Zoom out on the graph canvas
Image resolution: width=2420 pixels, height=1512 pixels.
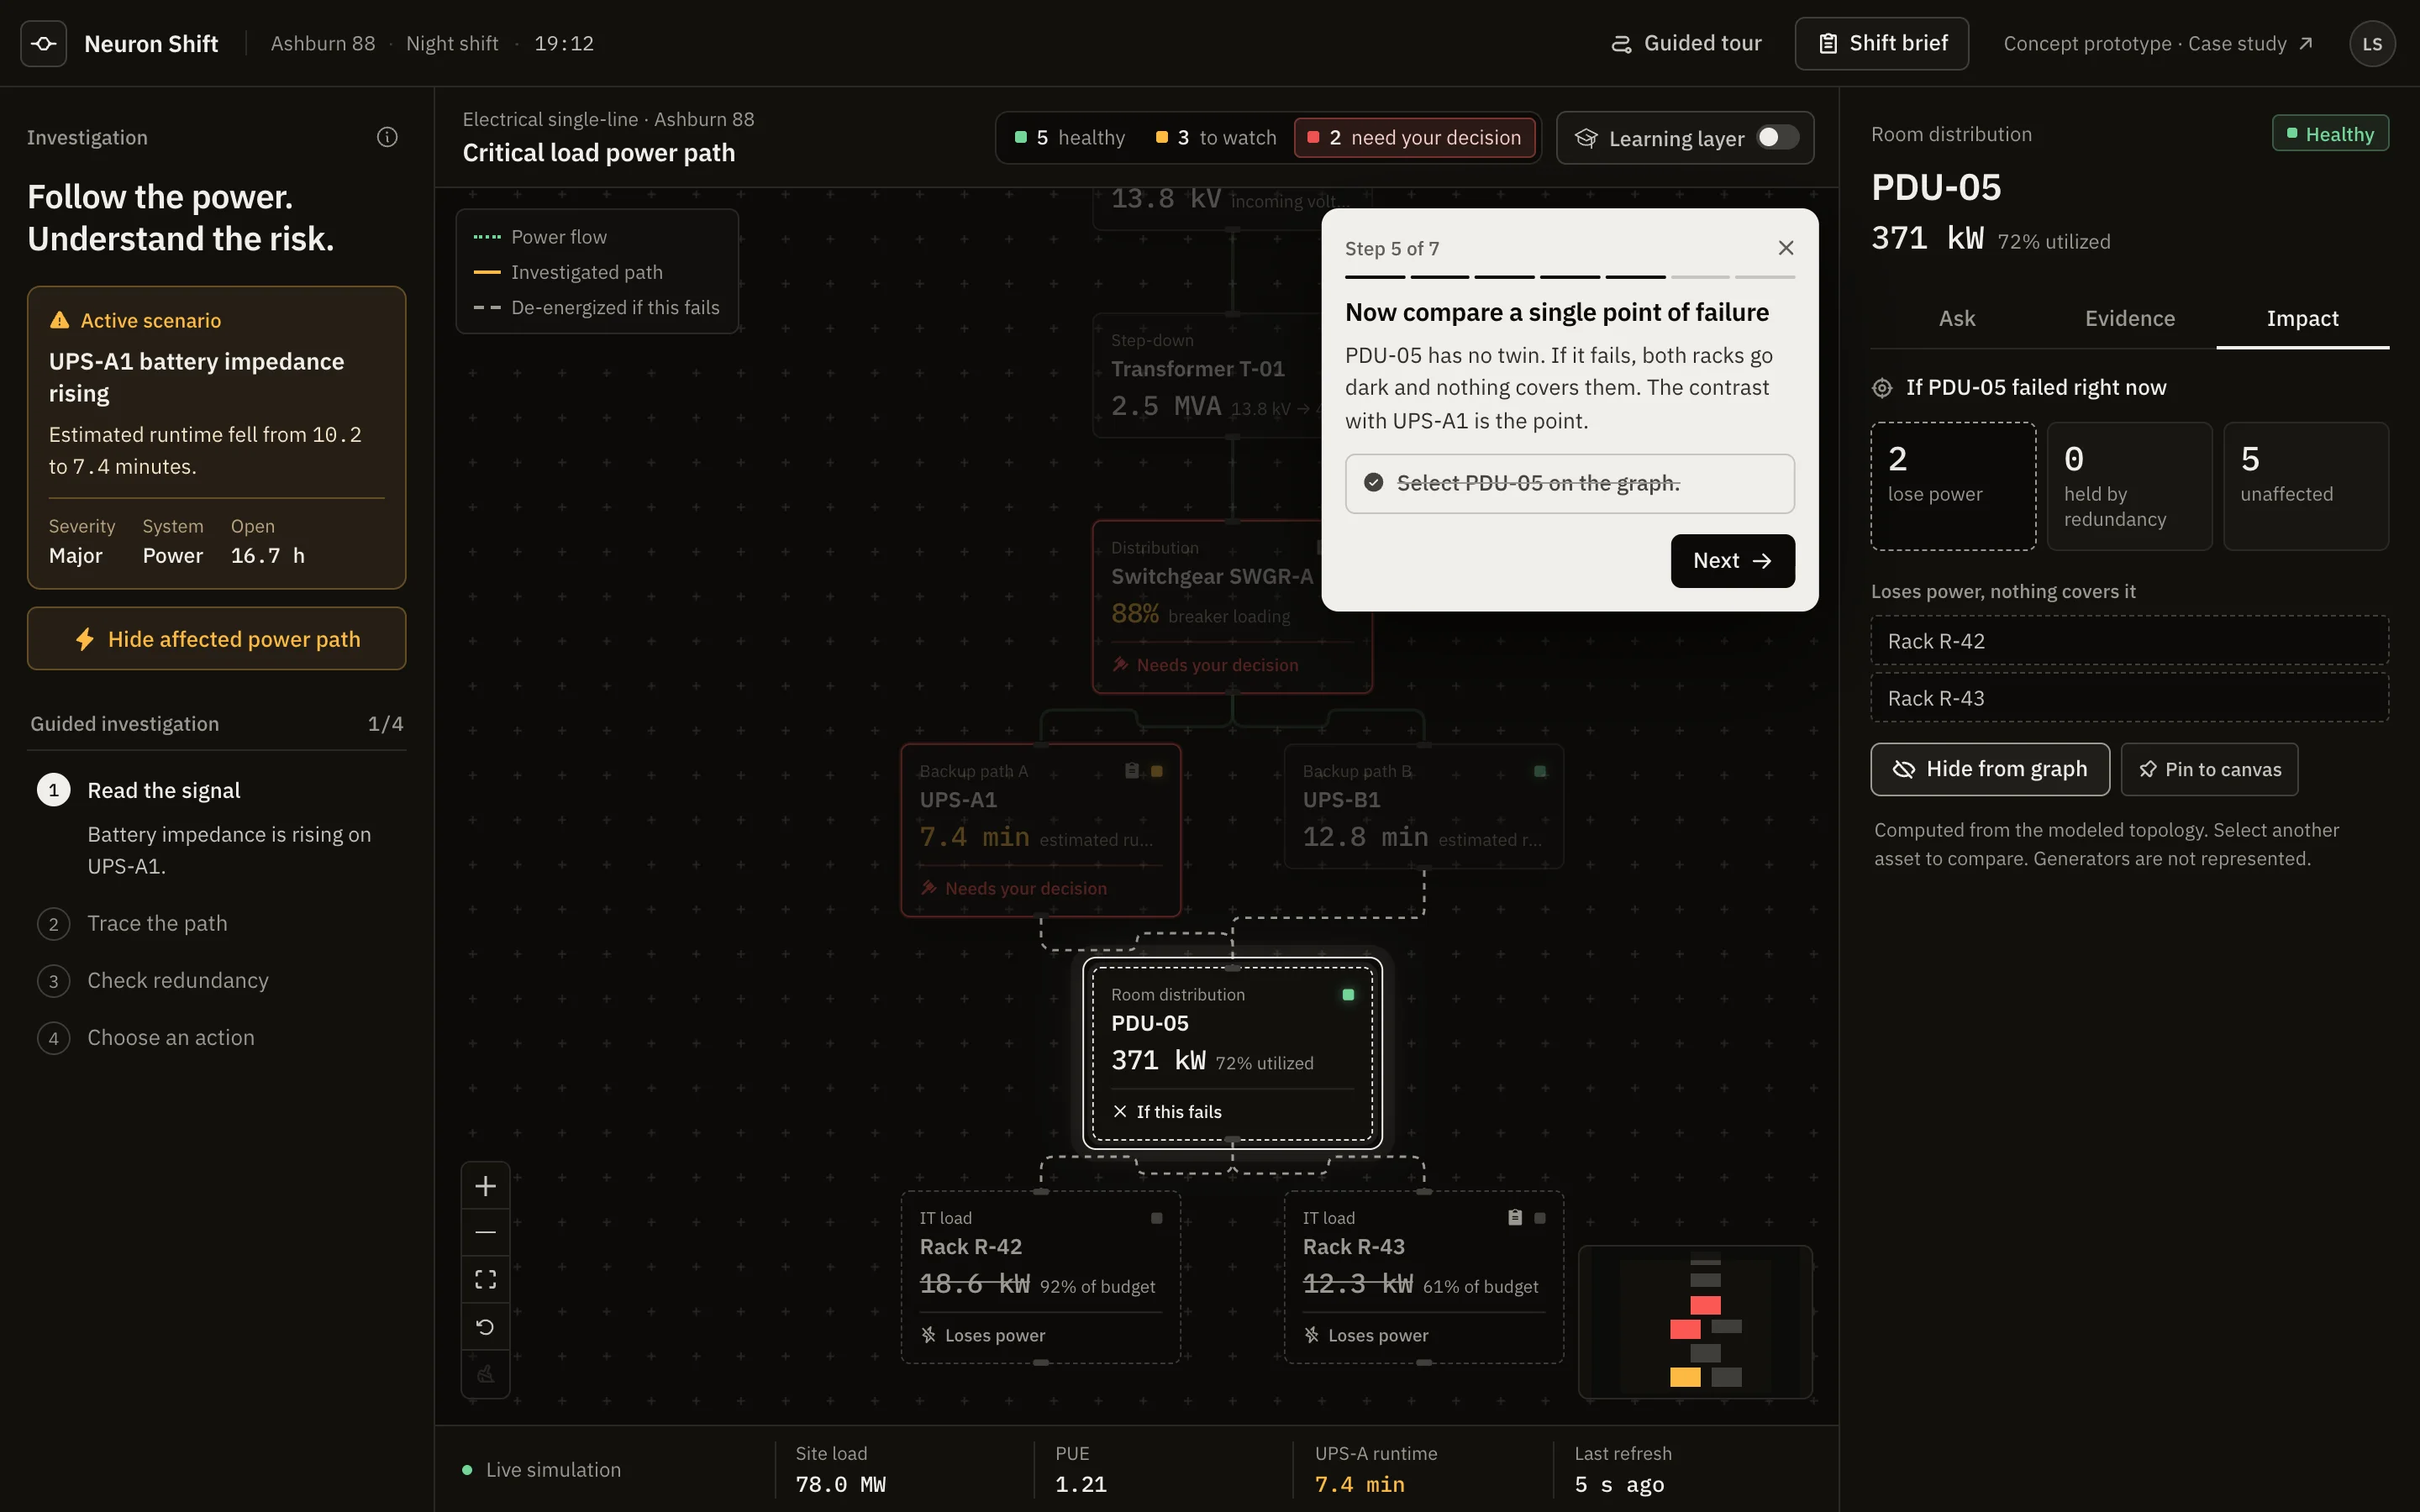(x=486, y=1233)
